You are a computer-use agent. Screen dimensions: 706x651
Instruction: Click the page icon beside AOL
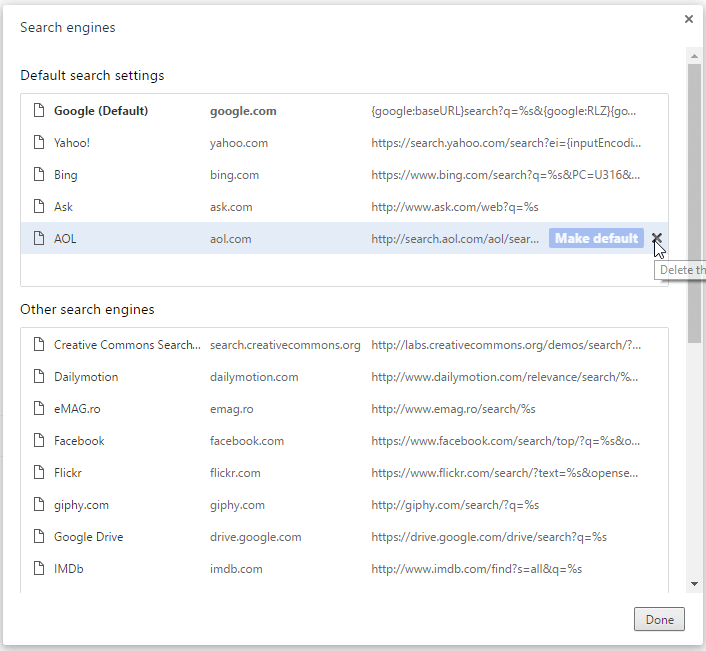coord(39,238)
